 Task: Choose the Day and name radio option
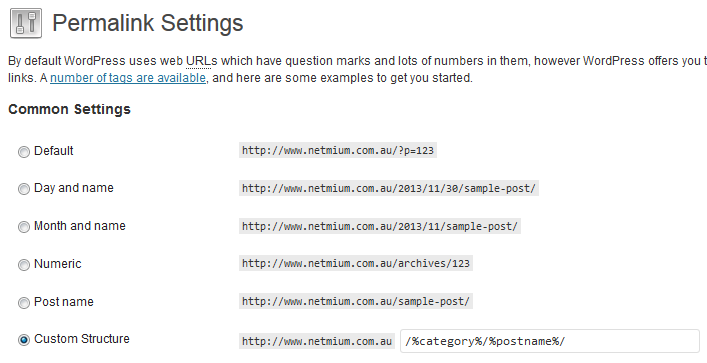tap(24, 189)
